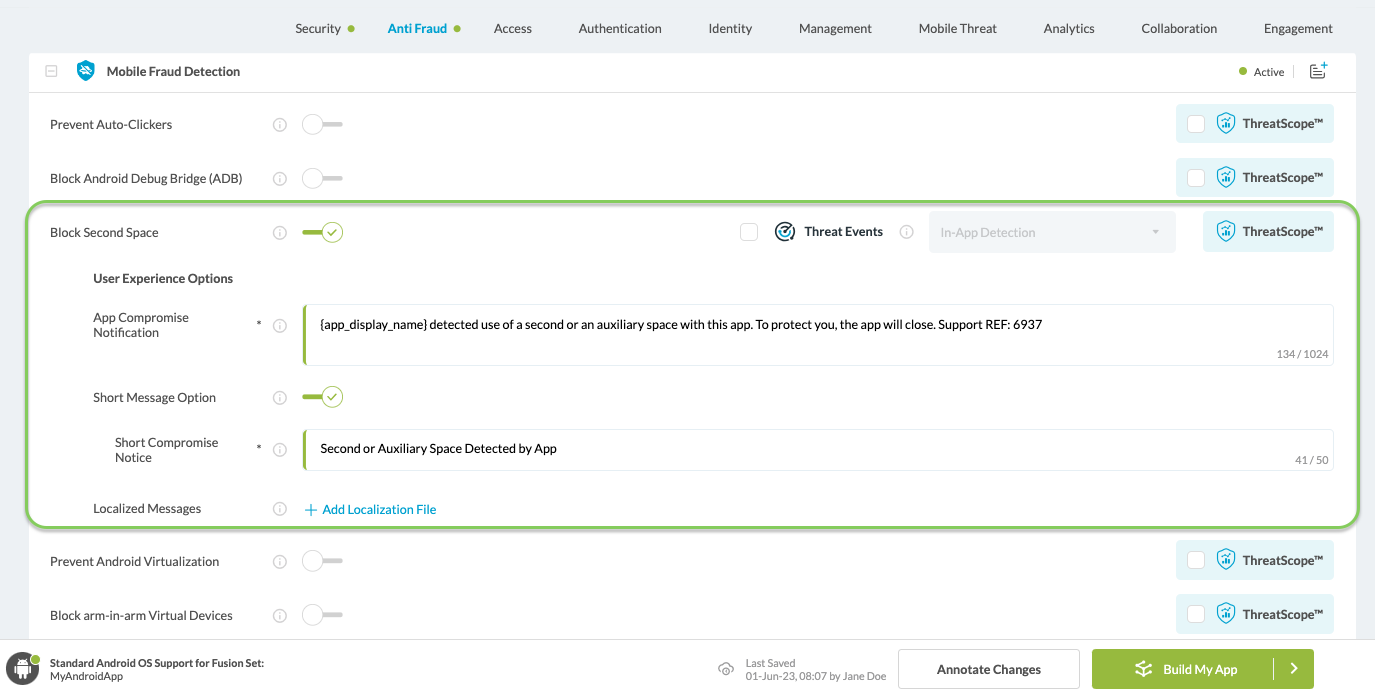Expand the Build My App arrow menu
This screenshot has height=697, width=1375.
1293,669
